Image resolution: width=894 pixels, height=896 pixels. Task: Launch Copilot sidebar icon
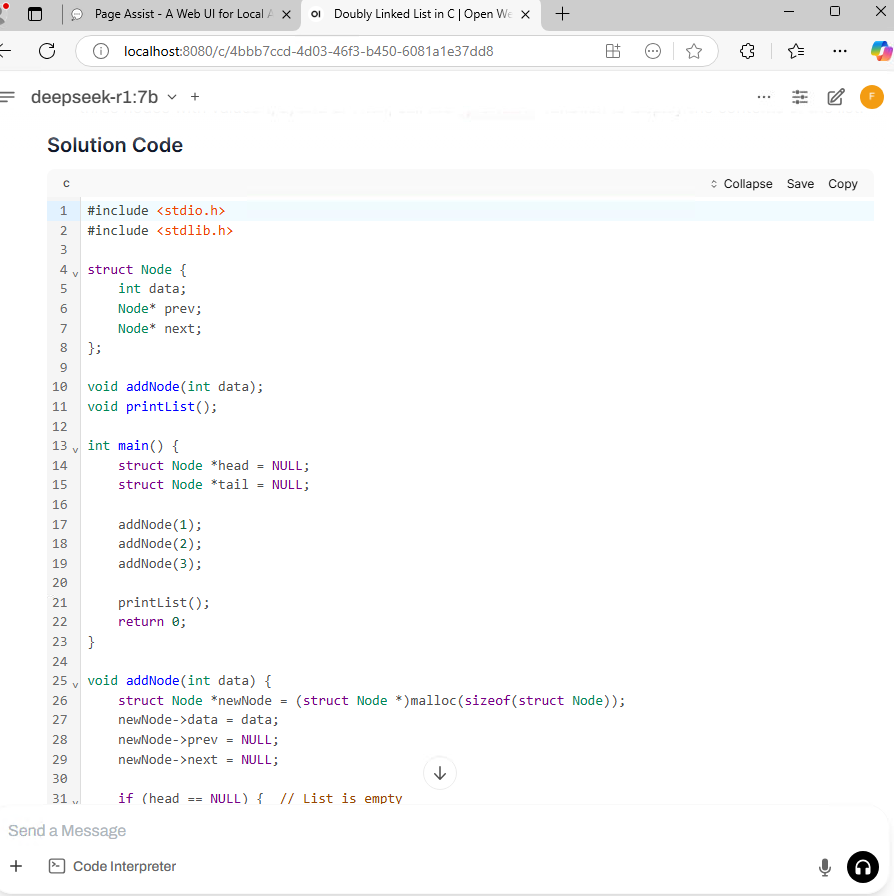pos(881,51)
